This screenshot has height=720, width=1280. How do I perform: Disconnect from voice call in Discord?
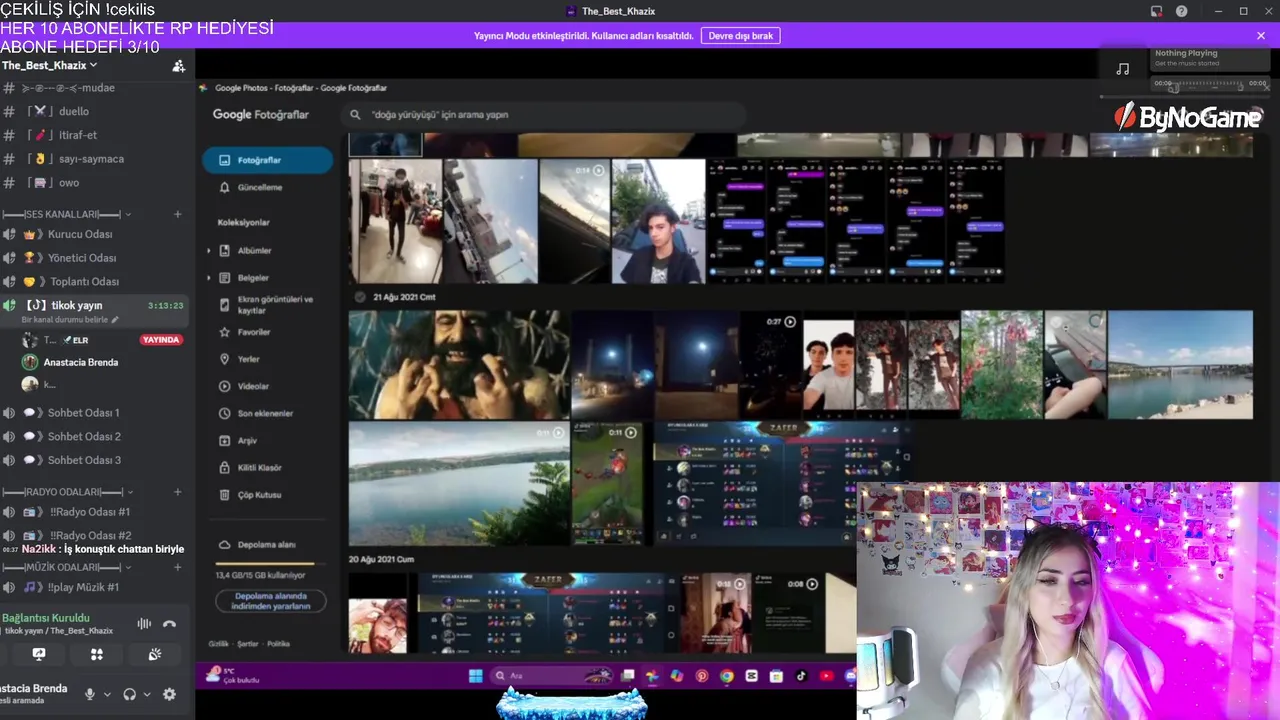pyautogui.click(x=170, y=624)
